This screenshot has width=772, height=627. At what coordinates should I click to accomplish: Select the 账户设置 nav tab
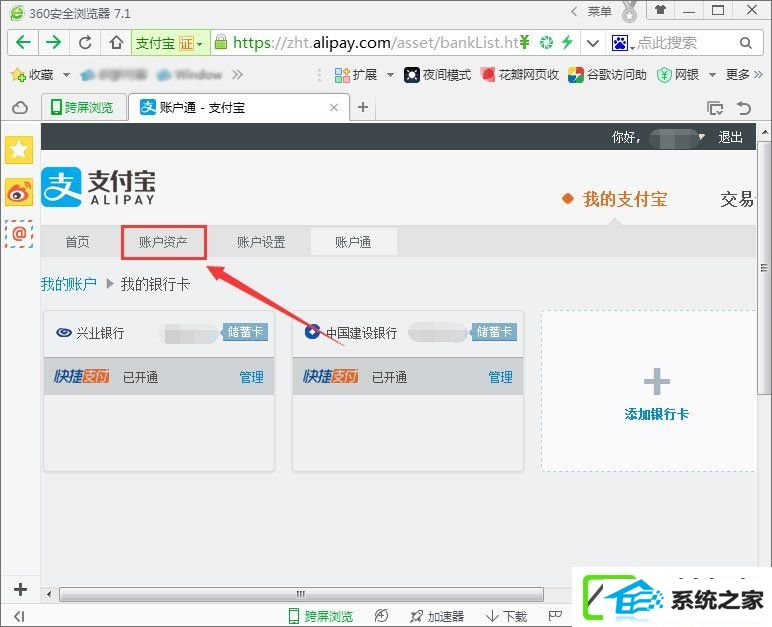coord(261,242)
